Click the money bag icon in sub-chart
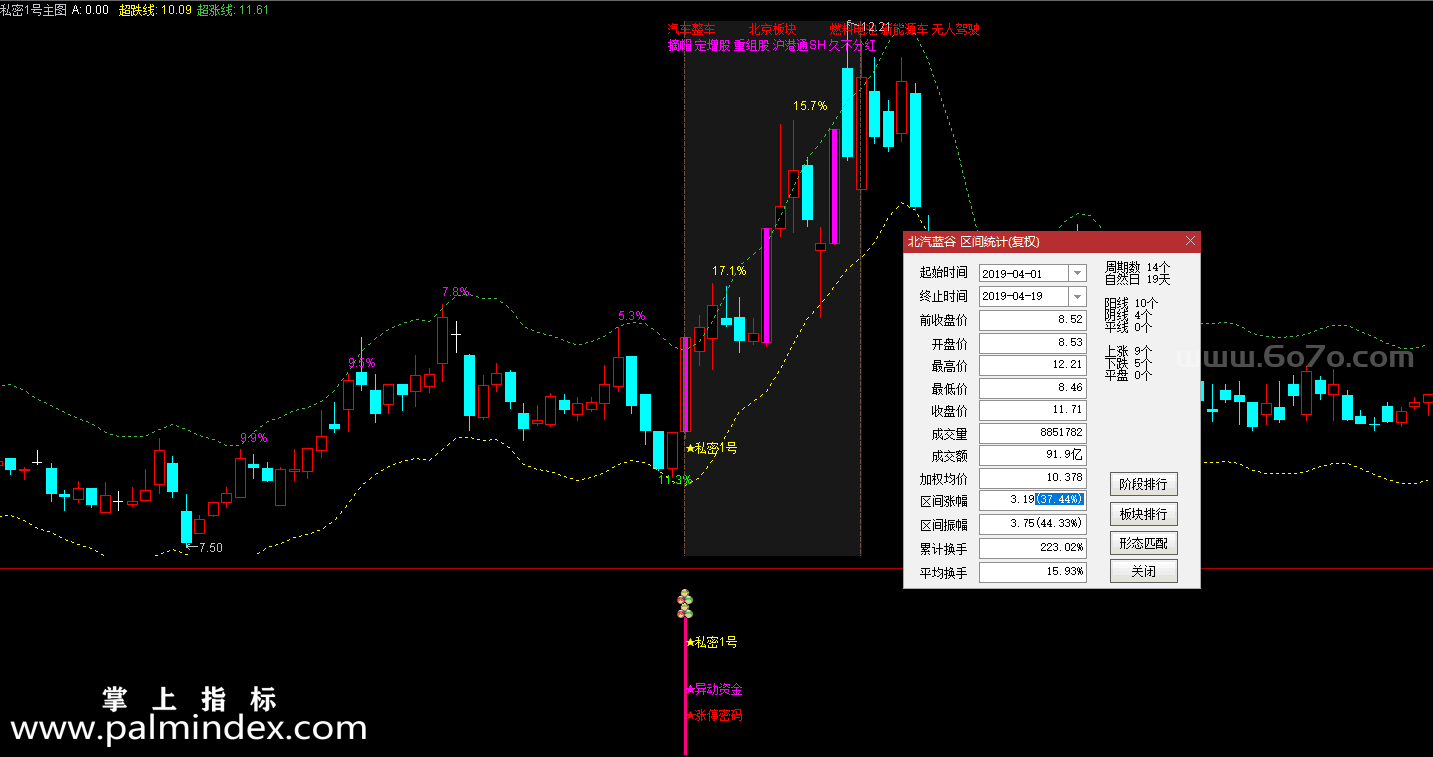The image size is (1433, 757). pyautogui.click(x=685, y=604)
